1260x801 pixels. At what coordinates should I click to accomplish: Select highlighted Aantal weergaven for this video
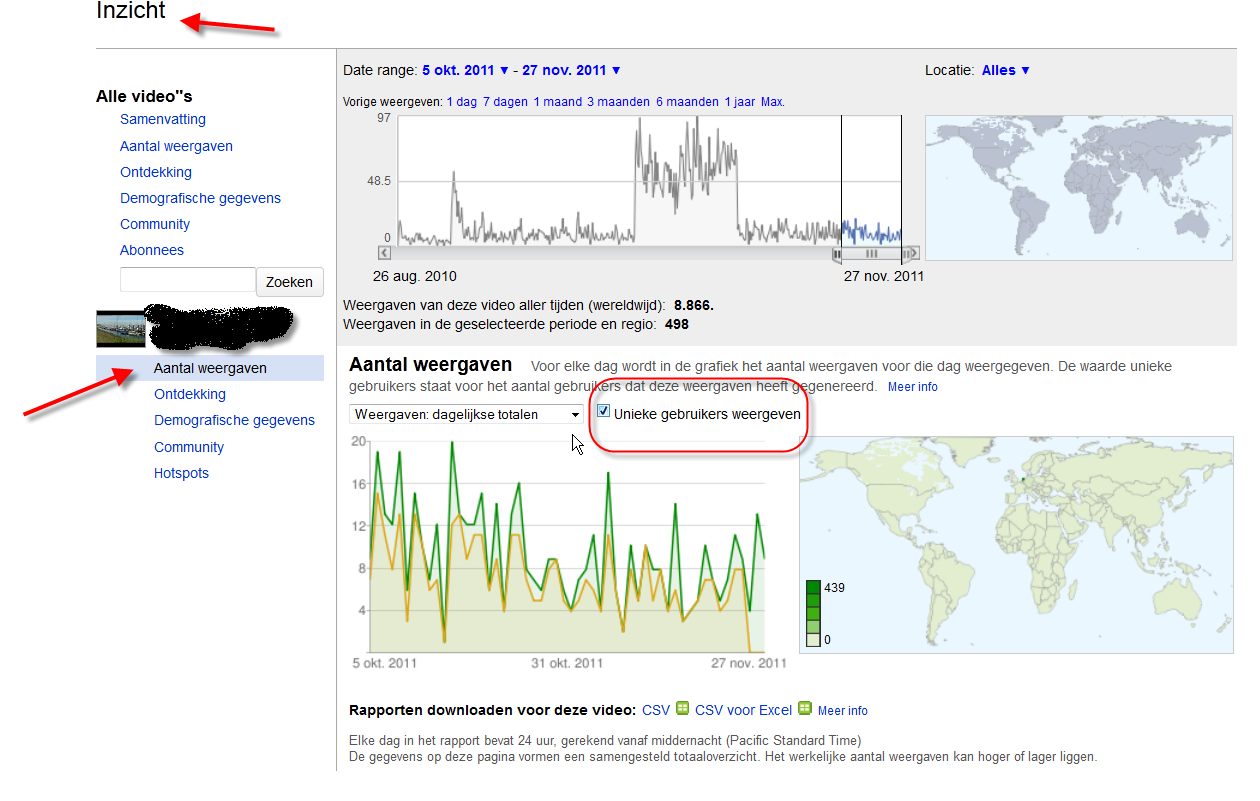point(210,368)
